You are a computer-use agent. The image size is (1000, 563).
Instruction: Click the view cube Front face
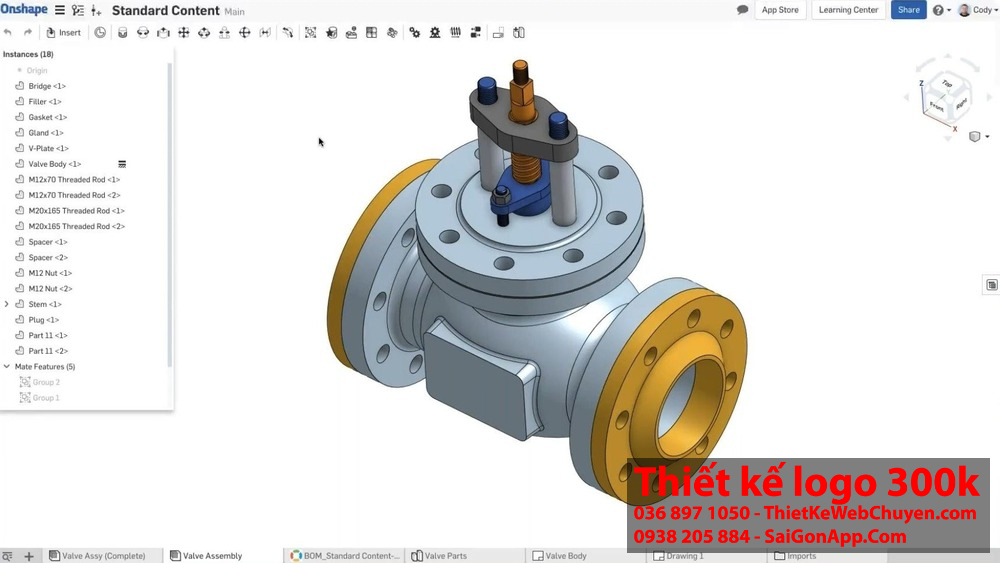(937, 105)
